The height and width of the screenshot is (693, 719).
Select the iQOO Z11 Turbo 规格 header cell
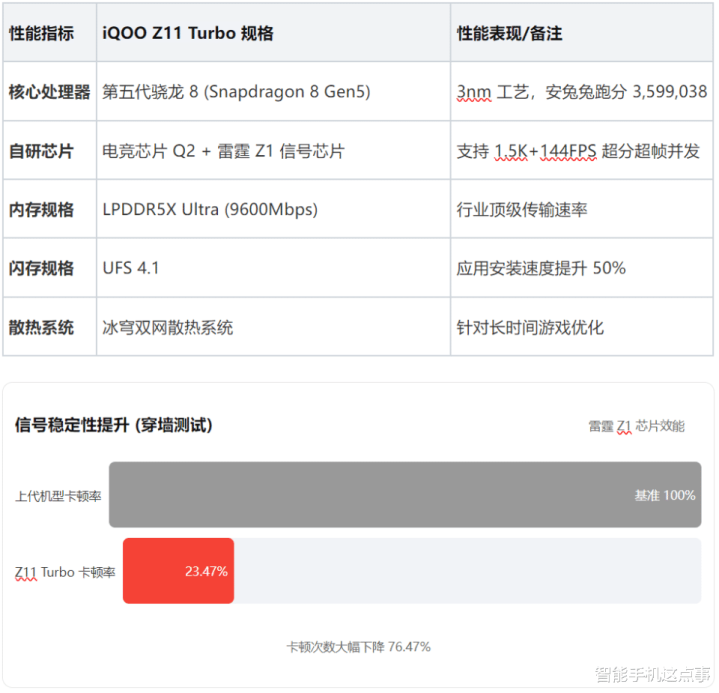[187, 33]
